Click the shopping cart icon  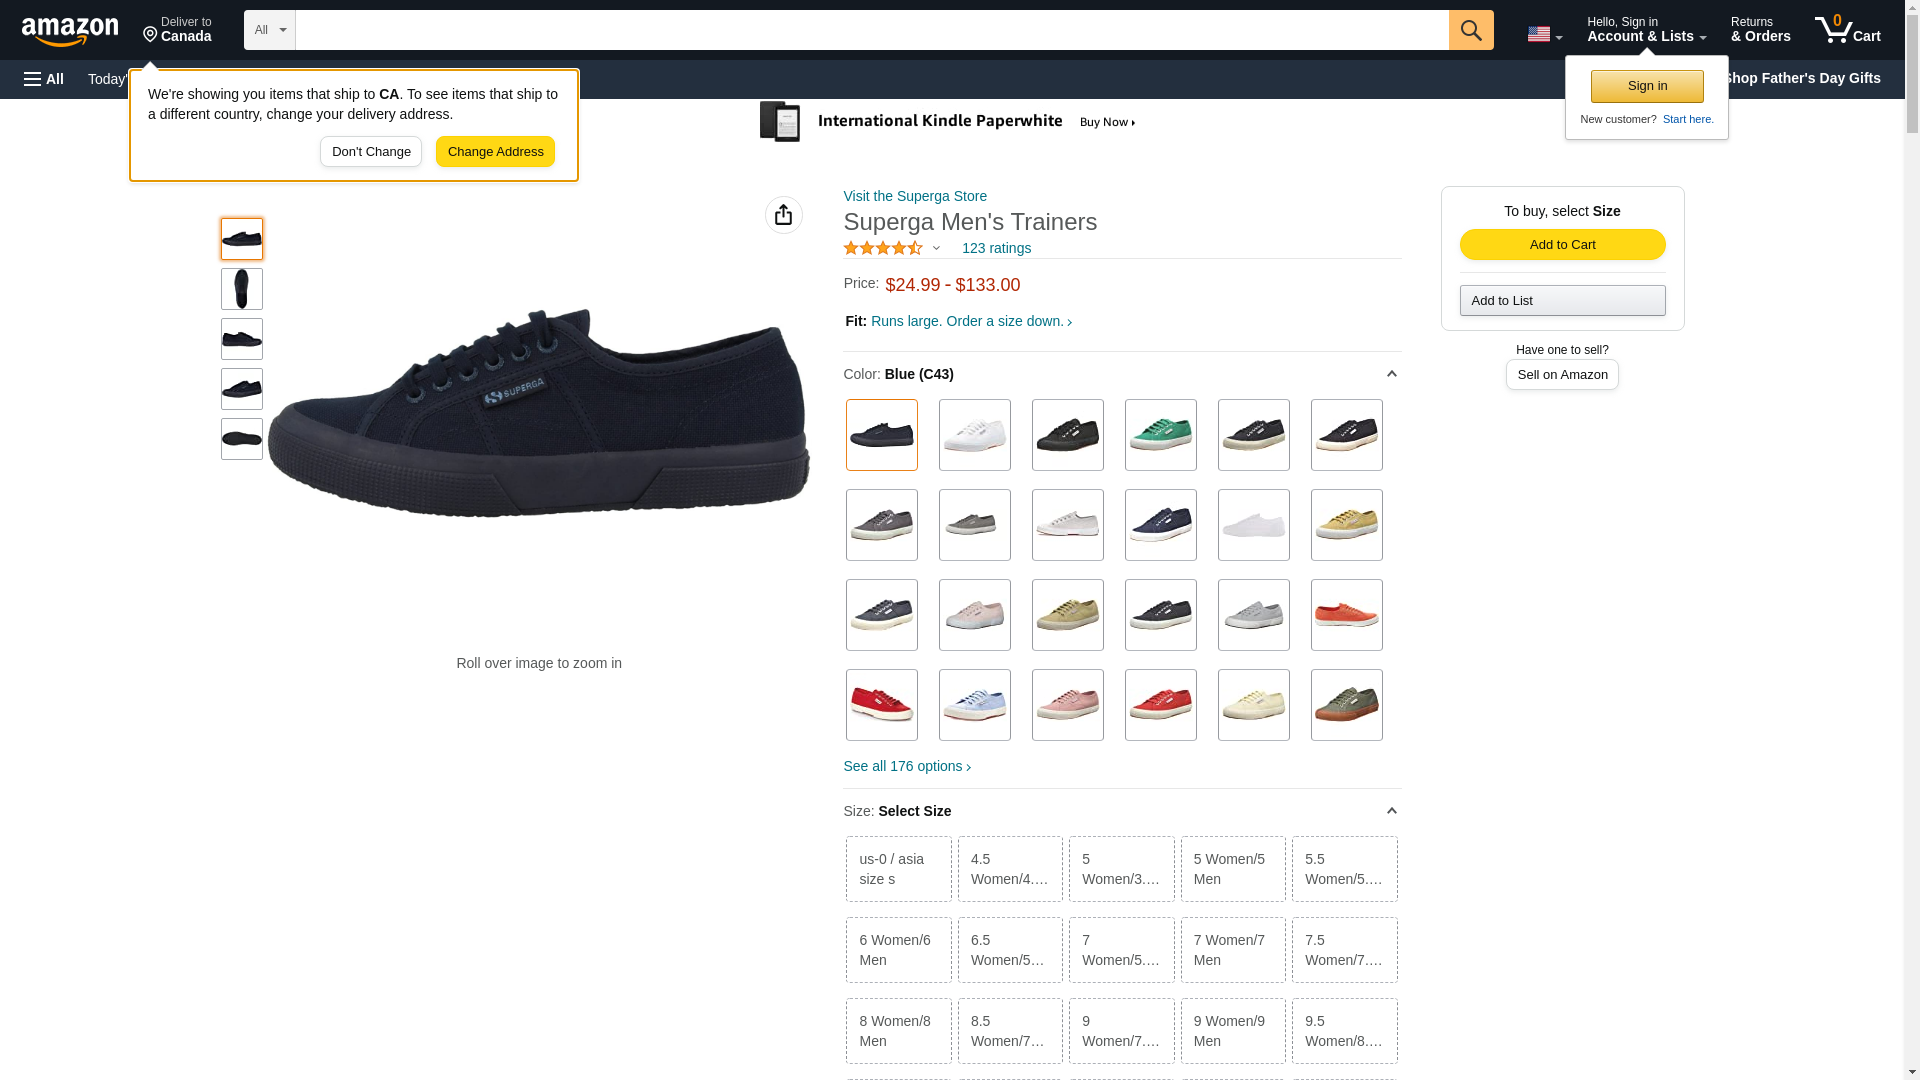(x=1847, y=29)
